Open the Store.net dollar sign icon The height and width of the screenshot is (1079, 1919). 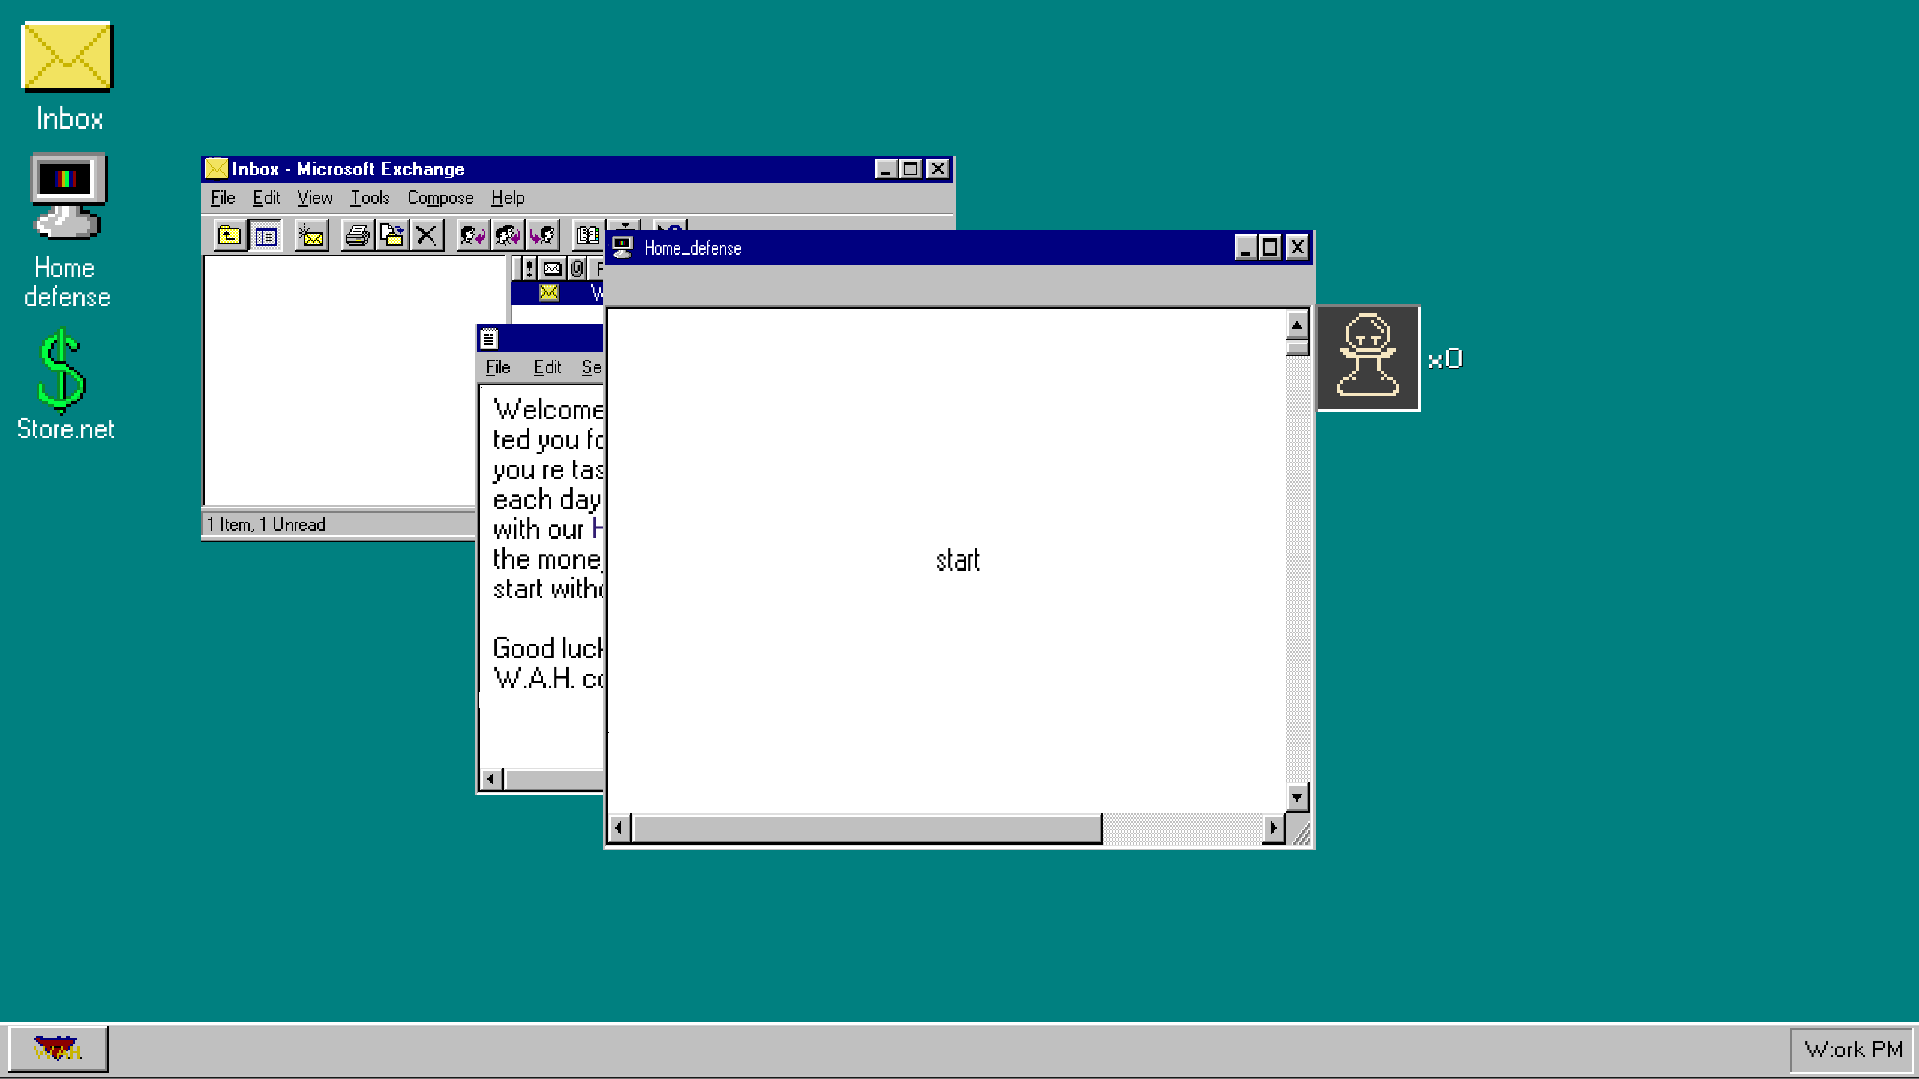pos(65,386)
